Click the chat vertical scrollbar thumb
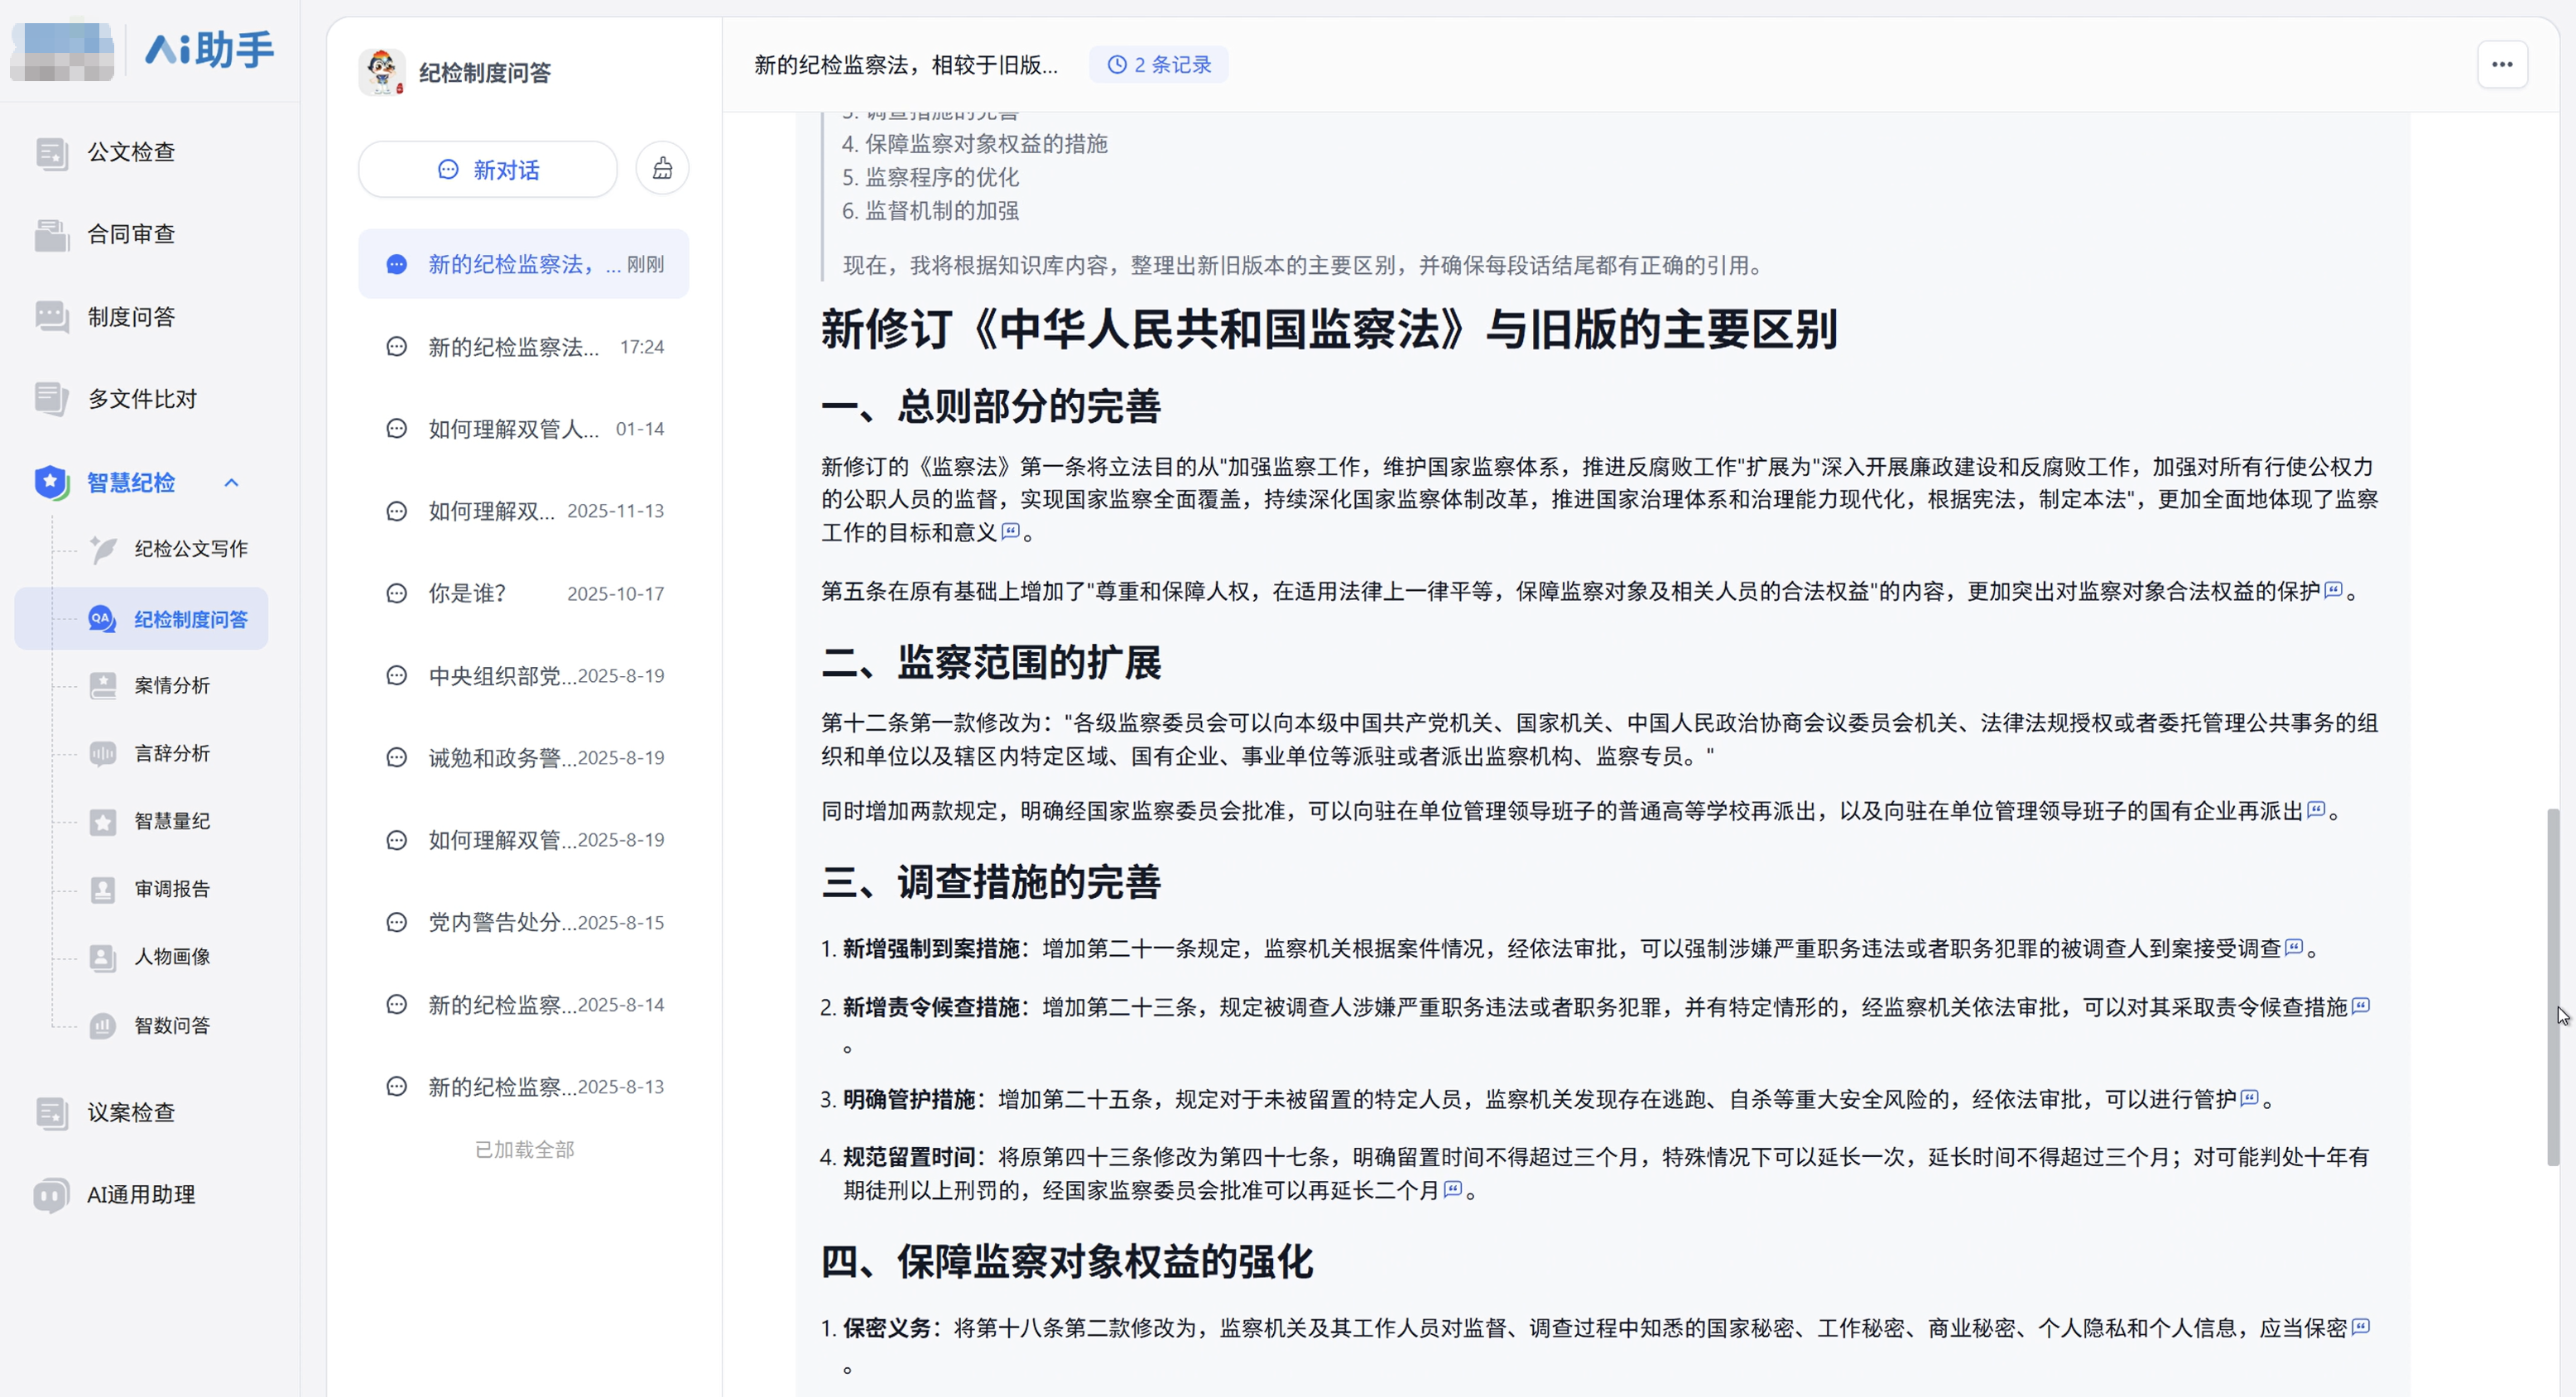 (2553, 987)
